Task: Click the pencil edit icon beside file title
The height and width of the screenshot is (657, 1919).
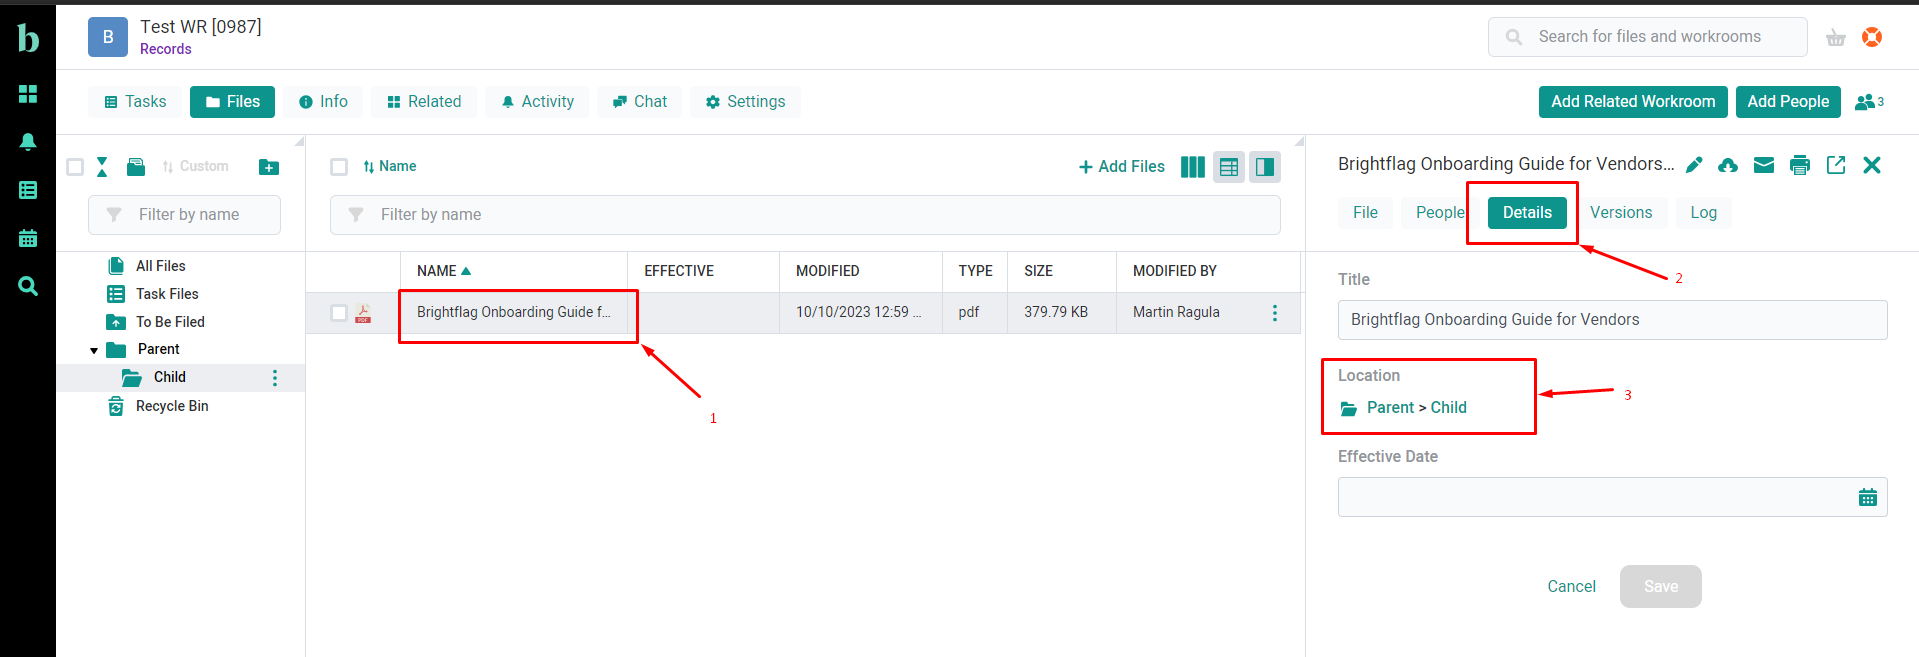Action: (x=1694, y=165)
